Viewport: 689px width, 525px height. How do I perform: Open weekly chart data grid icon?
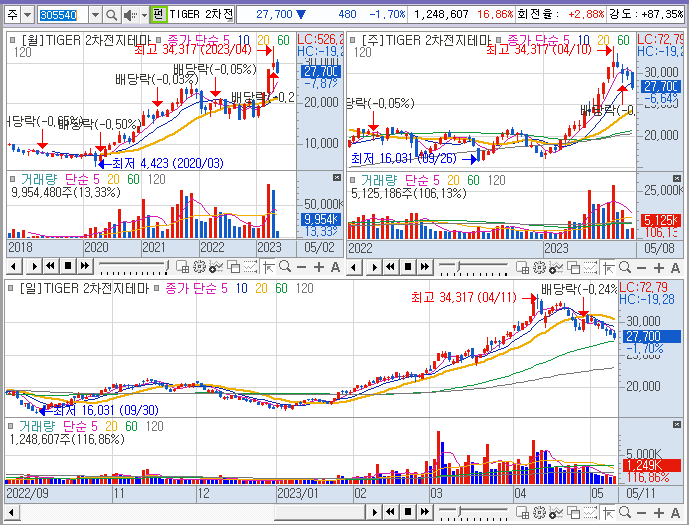(x=522, y=267)
